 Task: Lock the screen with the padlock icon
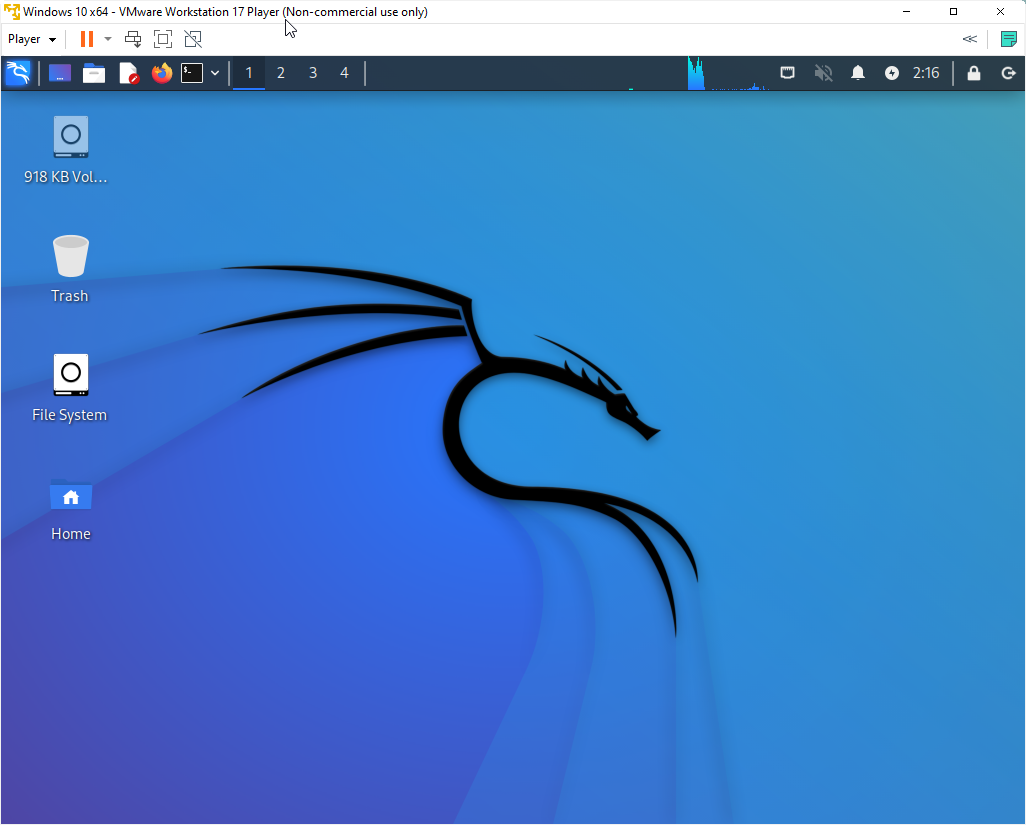[974, 73]
